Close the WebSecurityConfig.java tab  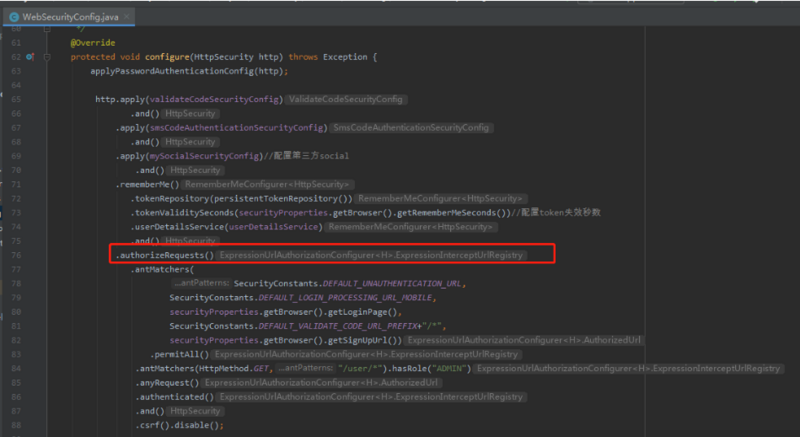tap(127, 17)
